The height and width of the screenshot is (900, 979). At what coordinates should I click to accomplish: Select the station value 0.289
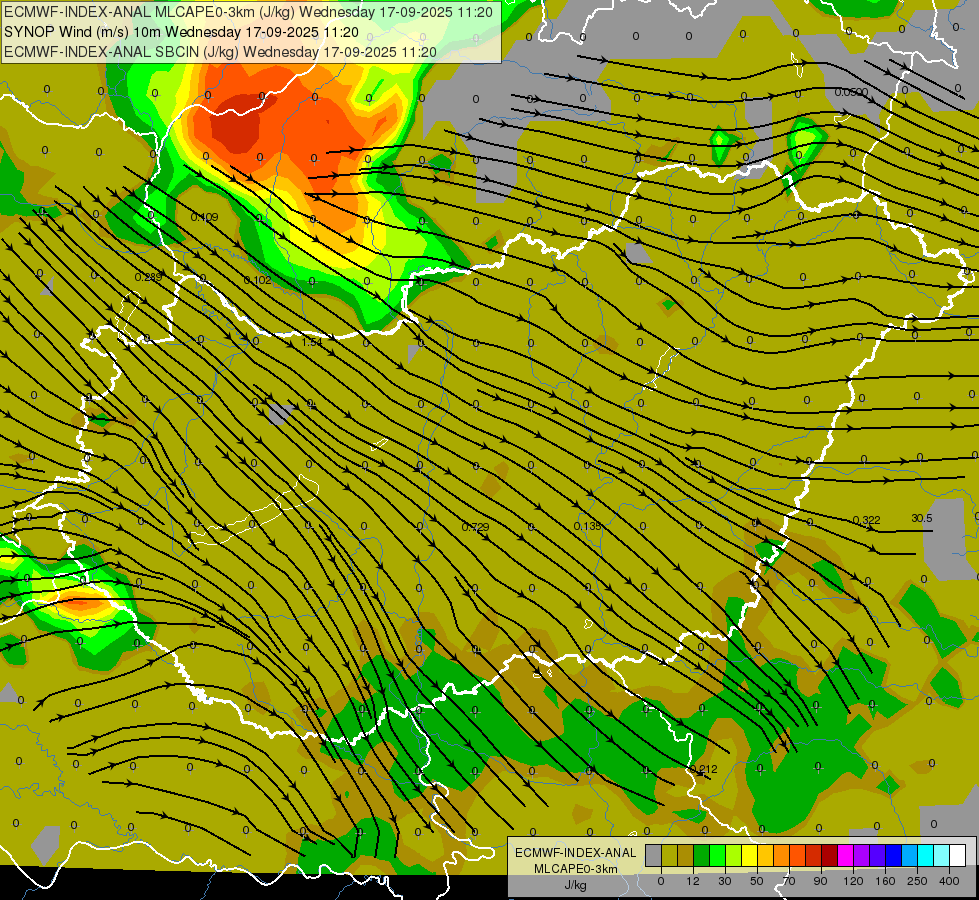(x=149, y=277)
